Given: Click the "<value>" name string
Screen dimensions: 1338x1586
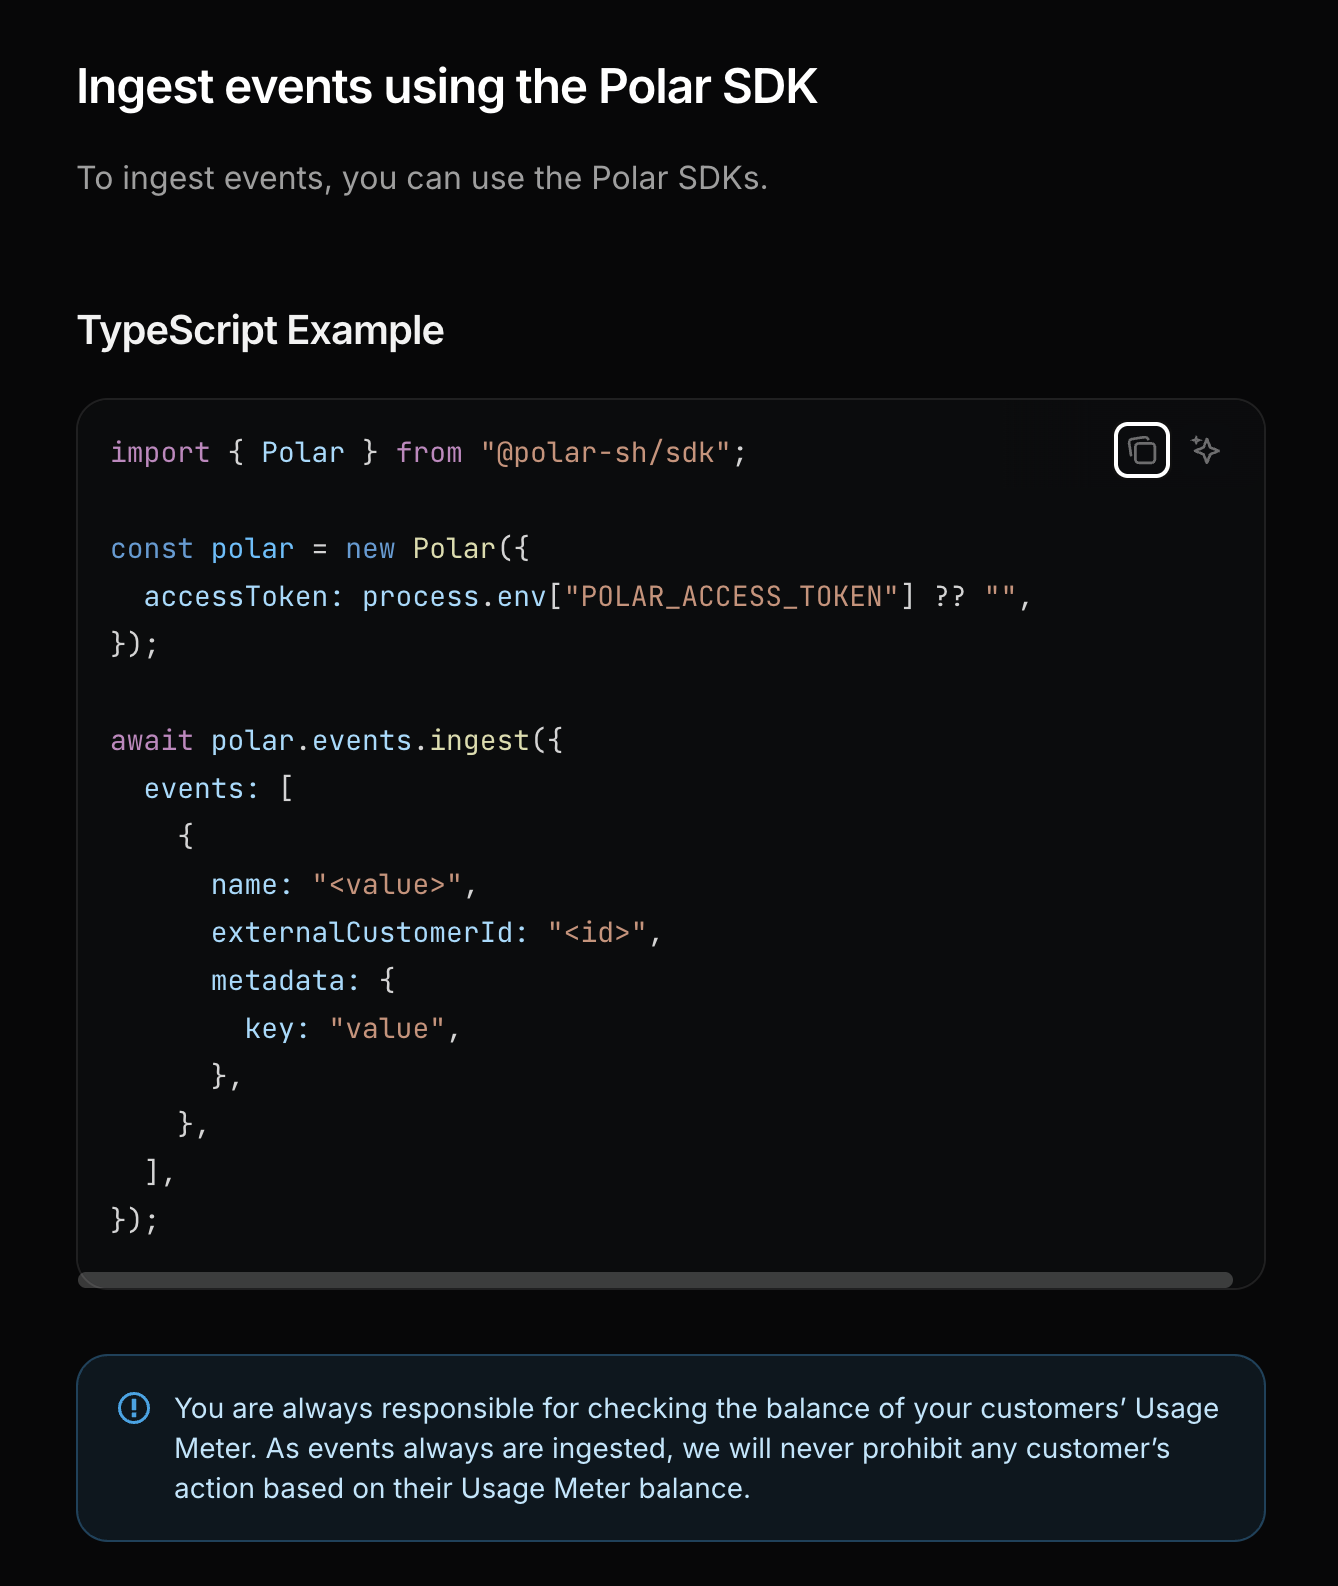Looking at the screenshot, I should (387, 885).
